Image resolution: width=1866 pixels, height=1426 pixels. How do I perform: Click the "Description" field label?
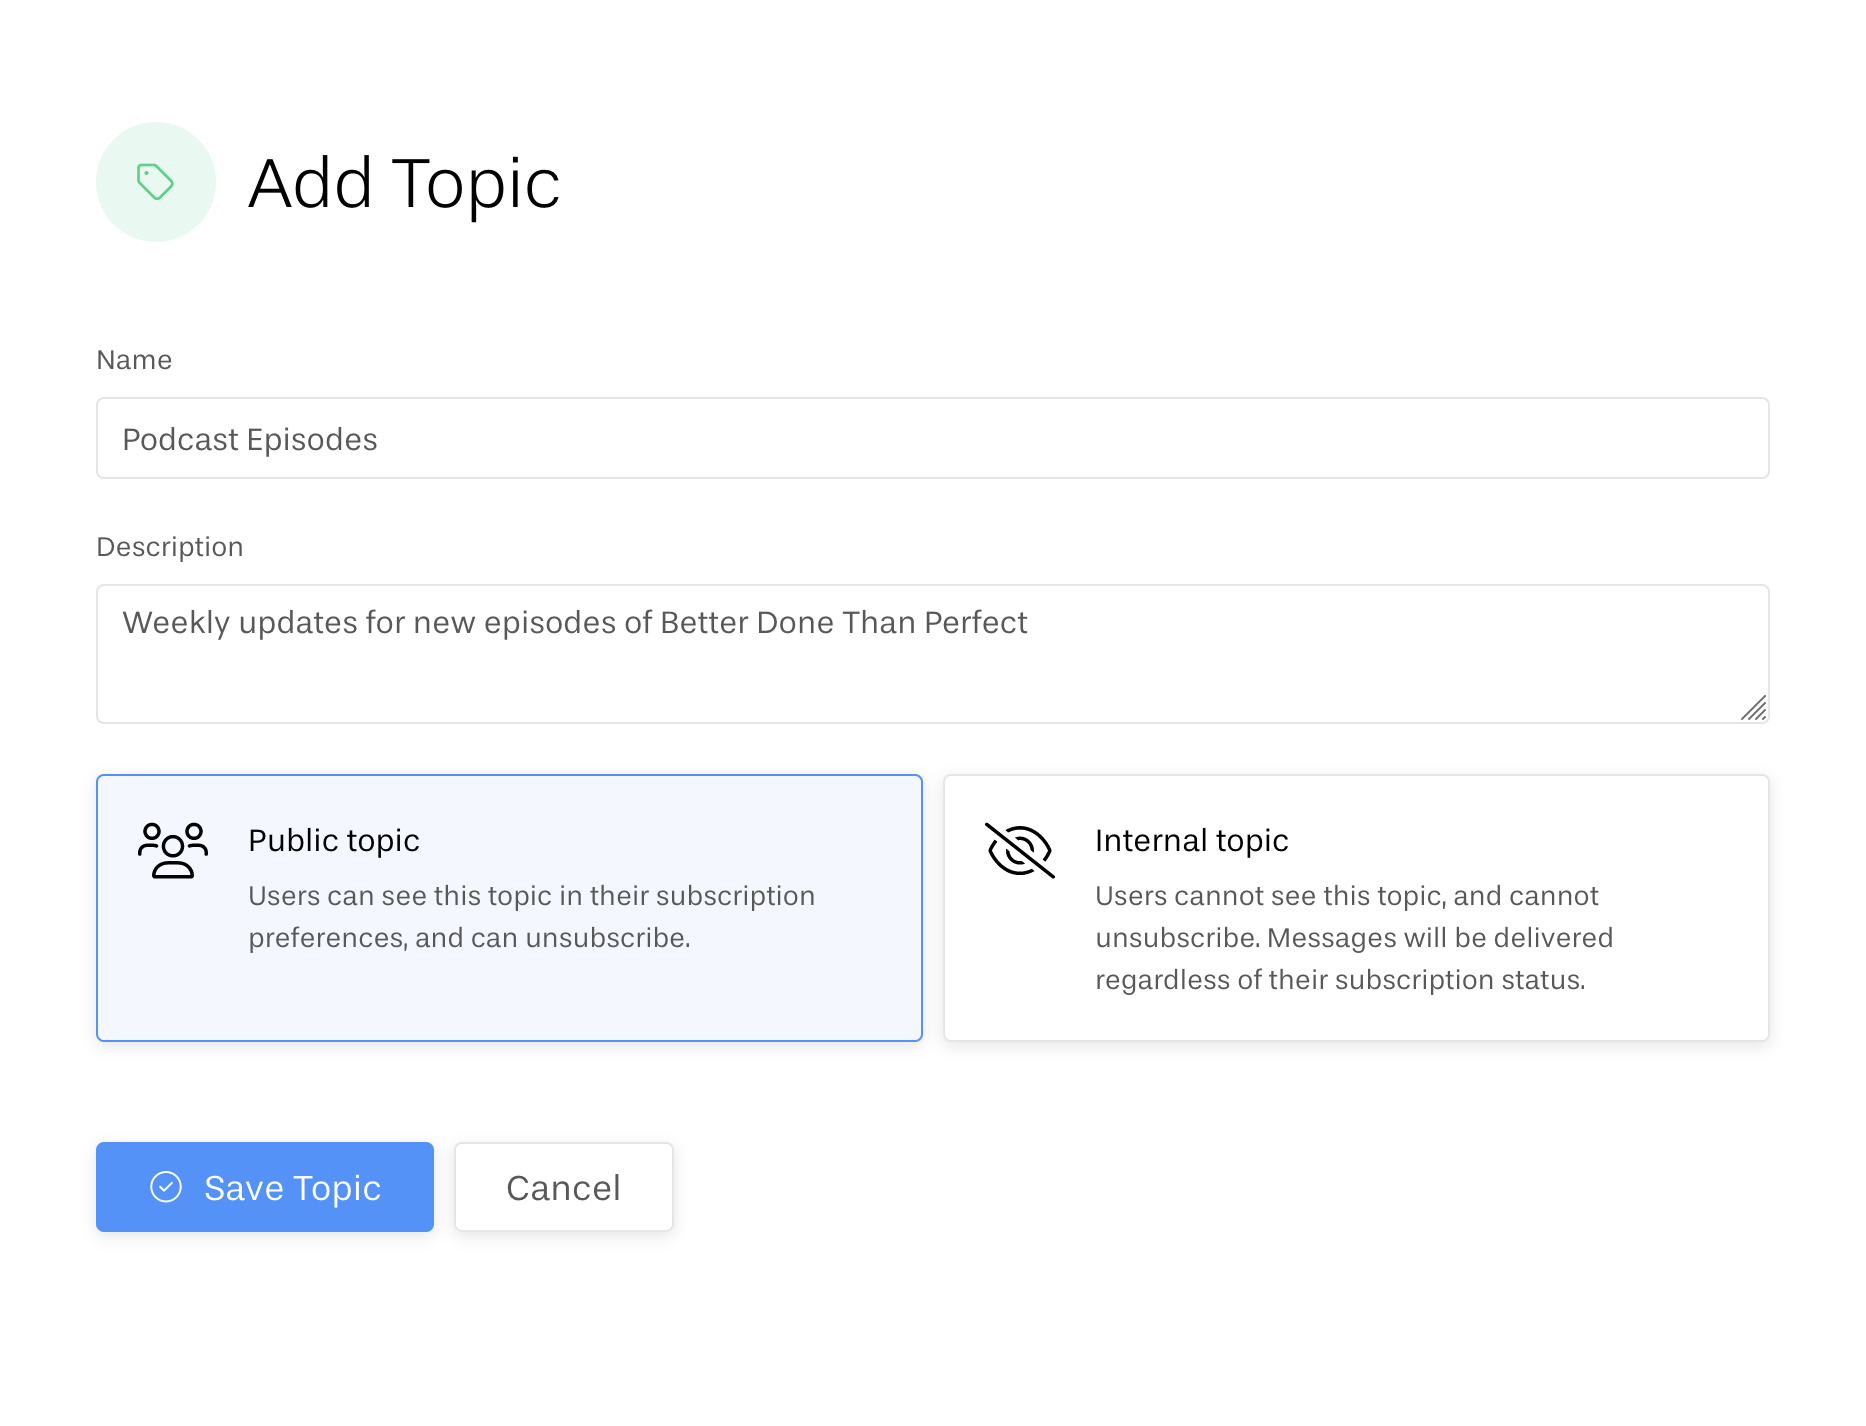tap(170, 547)
